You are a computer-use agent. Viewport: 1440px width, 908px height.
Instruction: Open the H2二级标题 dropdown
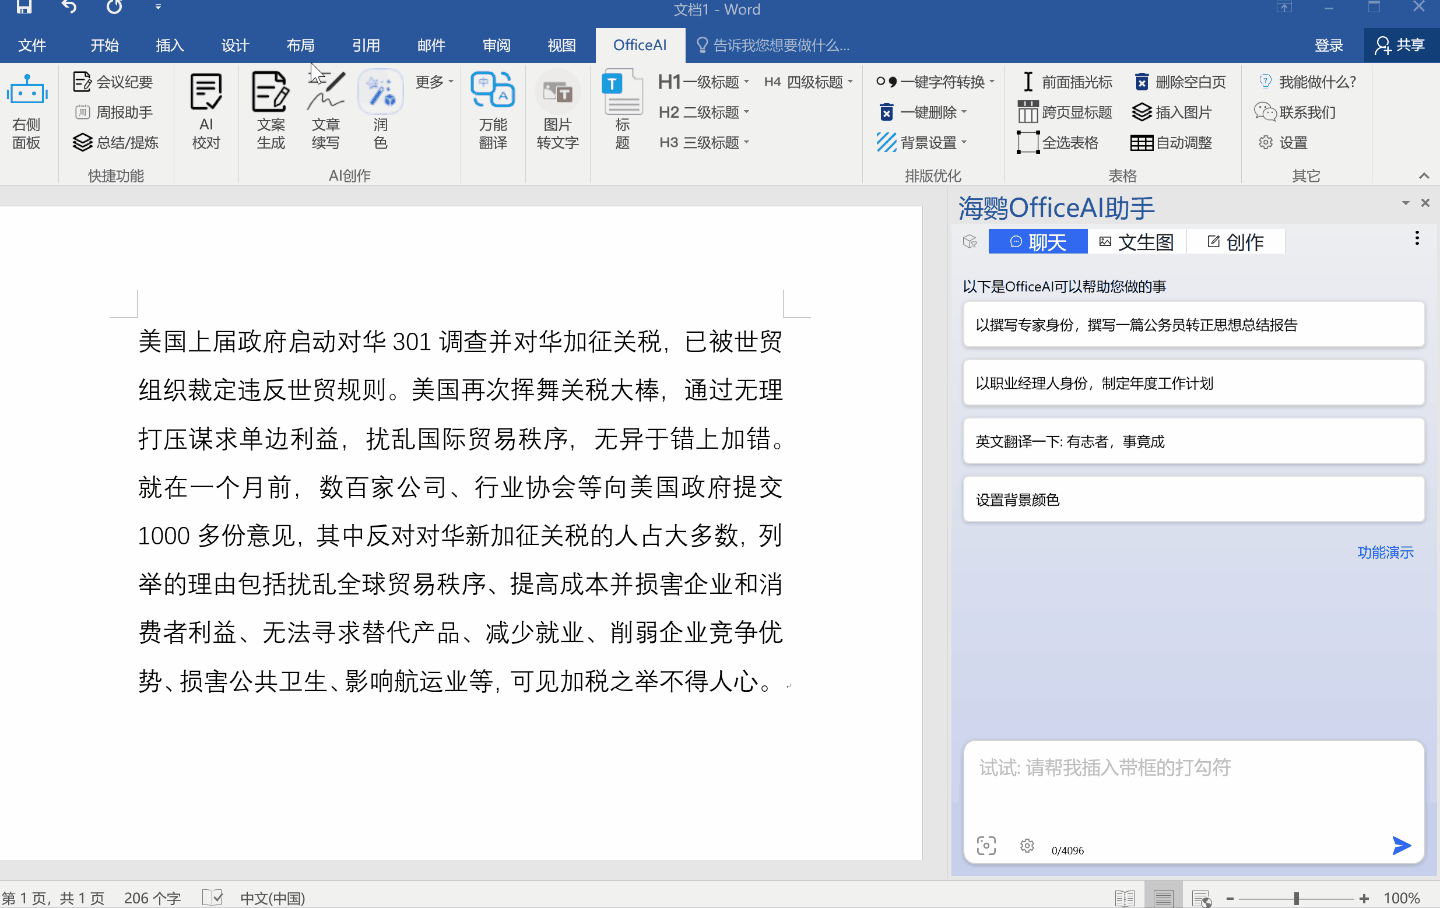coord(704,111)
